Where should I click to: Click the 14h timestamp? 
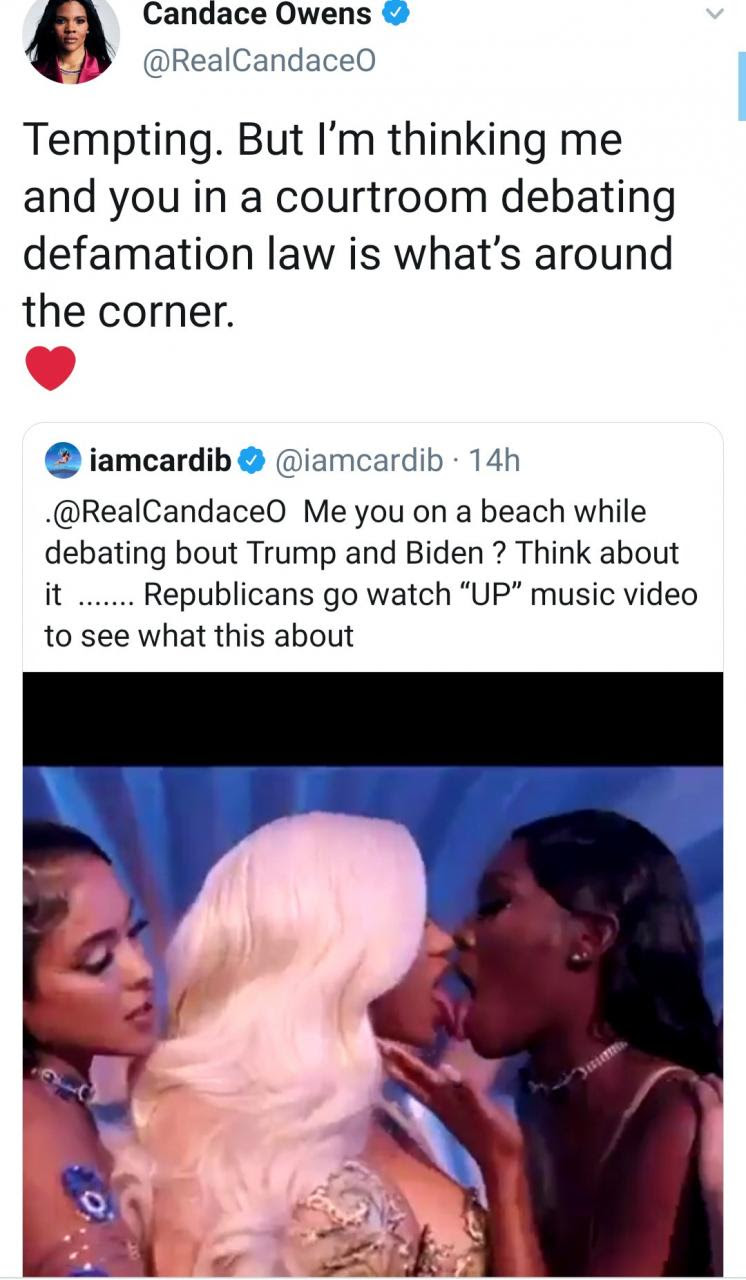495,460
